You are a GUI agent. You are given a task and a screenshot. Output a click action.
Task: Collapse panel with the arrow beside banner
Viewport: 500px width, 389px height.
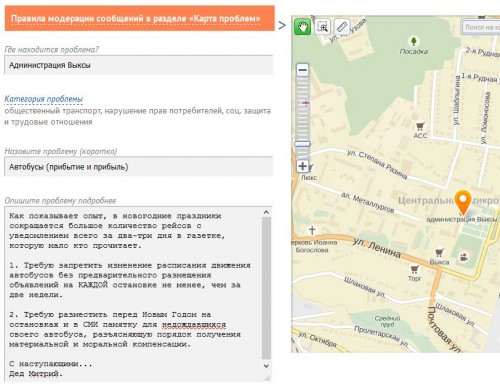point(282,25)
